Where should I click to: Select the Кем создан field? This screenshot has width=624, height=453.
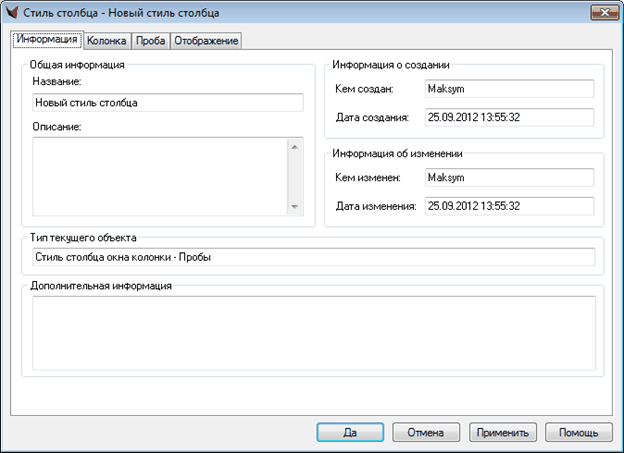[508, 89]
